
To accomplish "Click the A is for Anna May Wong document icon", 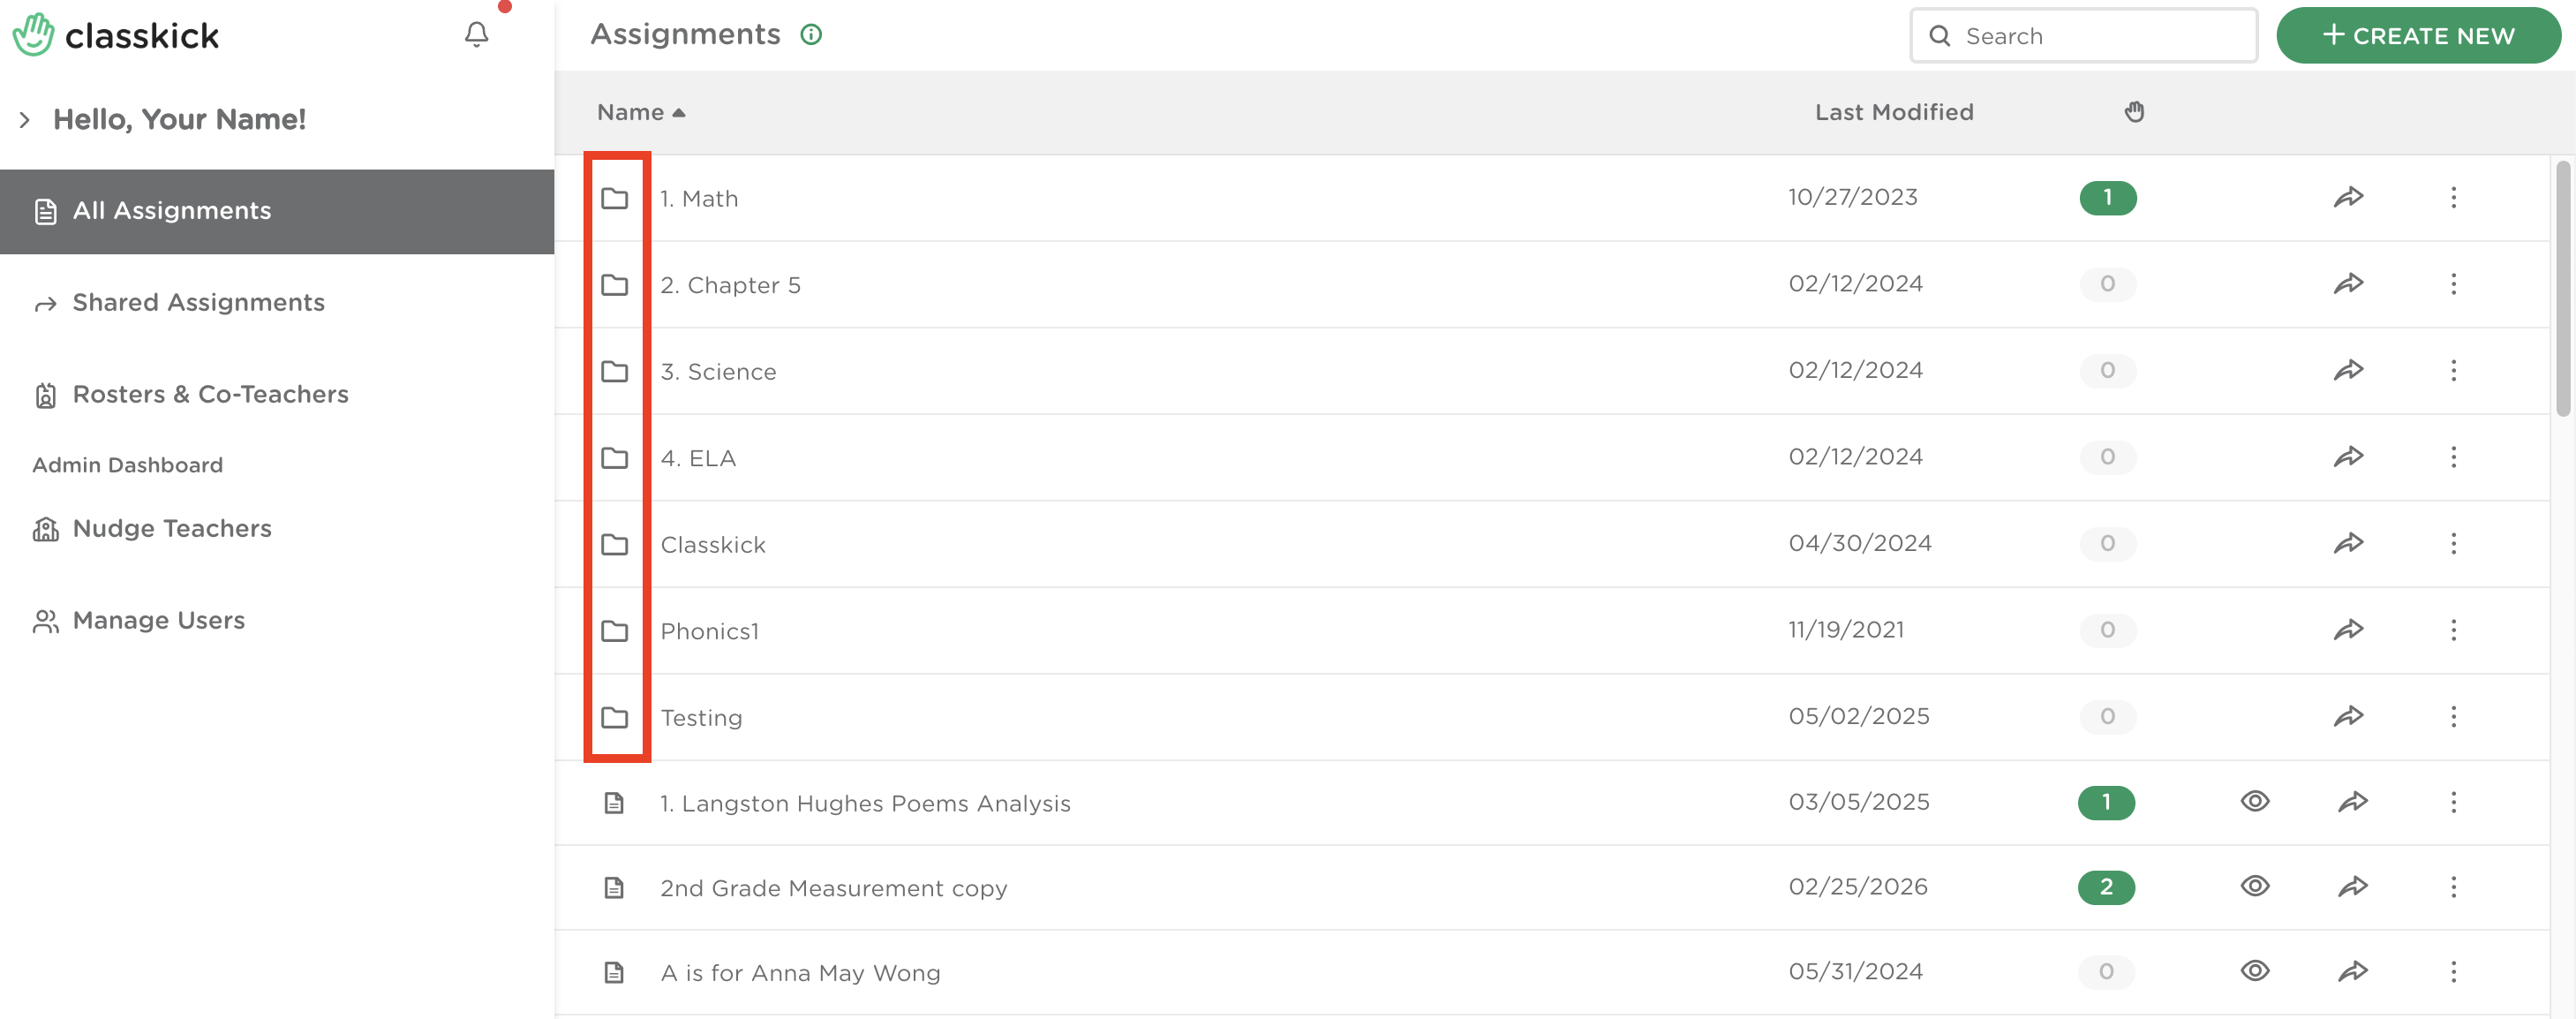I will point(614,973).
